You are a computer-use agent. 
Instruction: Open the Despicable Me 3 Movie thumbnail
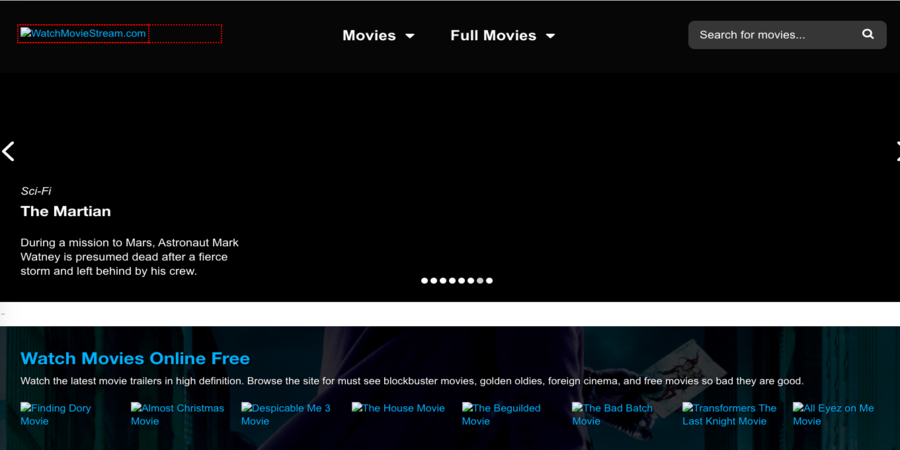point(286,414)
